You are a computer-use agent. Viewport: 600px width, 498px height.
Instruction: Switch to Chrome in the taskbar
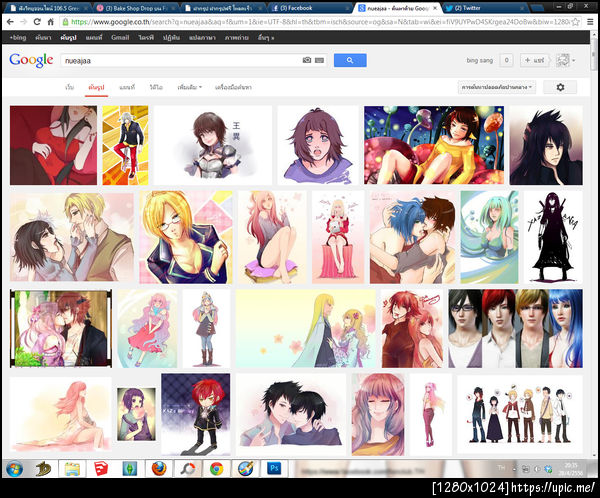(216, 469)
